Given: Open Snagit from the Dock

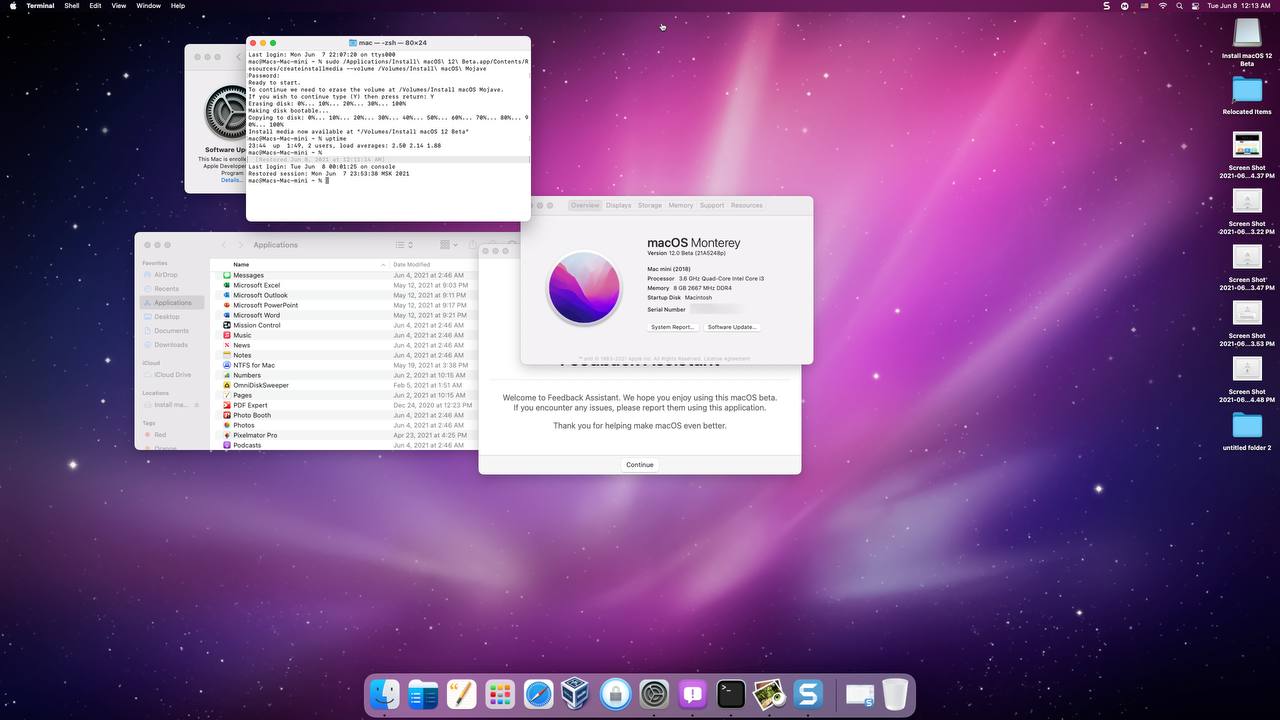Looking at the screenshot, I should pyautogui.click(x=808, y=694).
